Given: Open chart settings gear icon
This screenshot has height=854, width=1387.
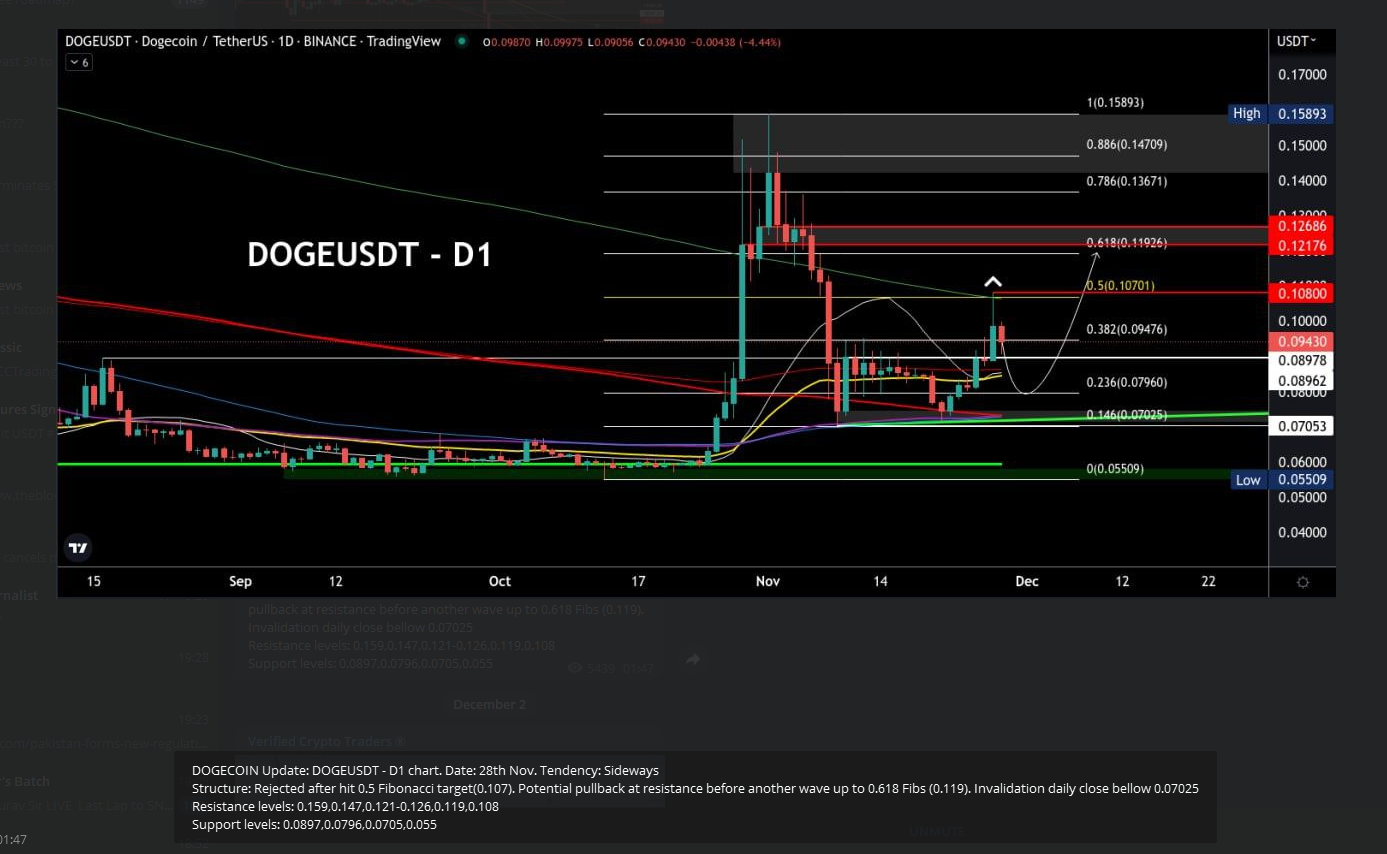Looking at the screenshot, I should [x=1303, y=582].
